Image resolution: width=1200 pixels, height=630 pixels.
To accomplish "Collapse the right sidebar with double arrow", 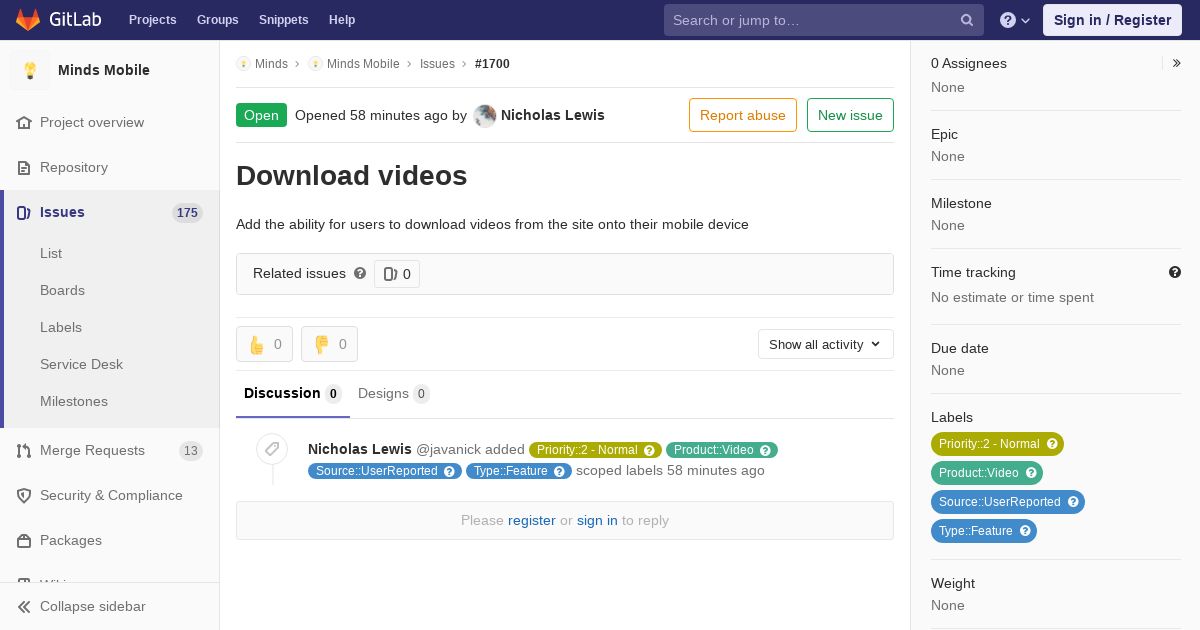I will click(x=1177, y=63).
